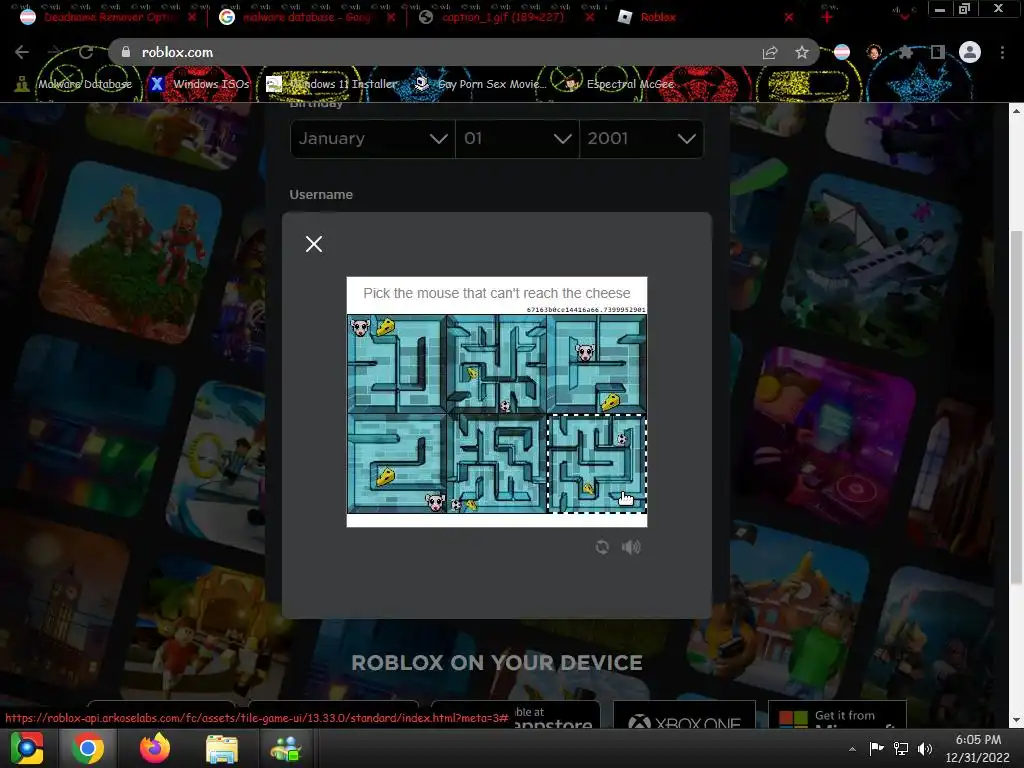Open the Windows ISOs bookmark

[200, 84]
